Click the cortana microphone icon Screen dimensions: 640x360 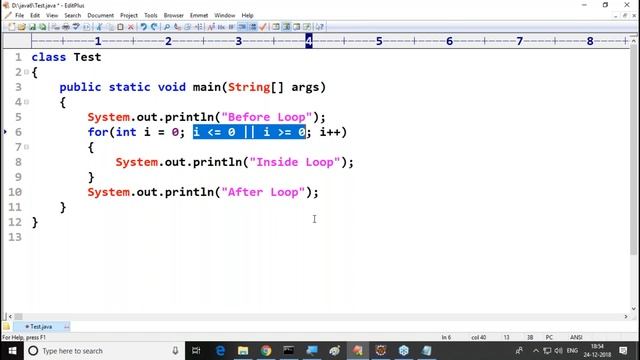click(x=175, y=351)
